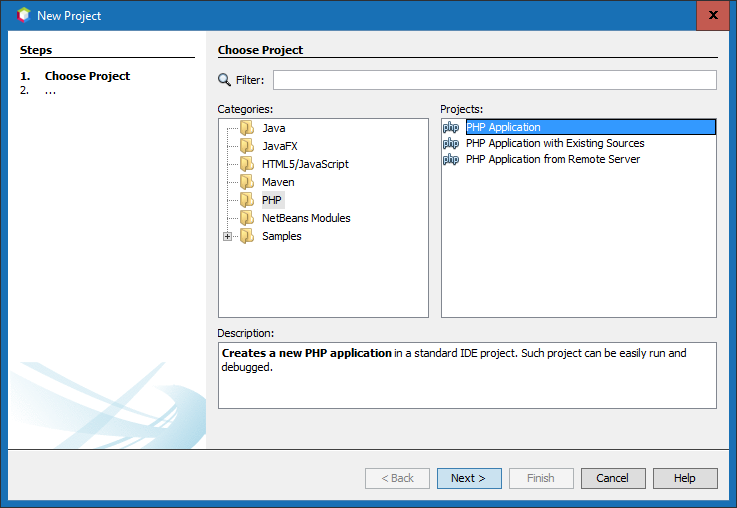
Task: Select the Maven category label
Action: 278,182
